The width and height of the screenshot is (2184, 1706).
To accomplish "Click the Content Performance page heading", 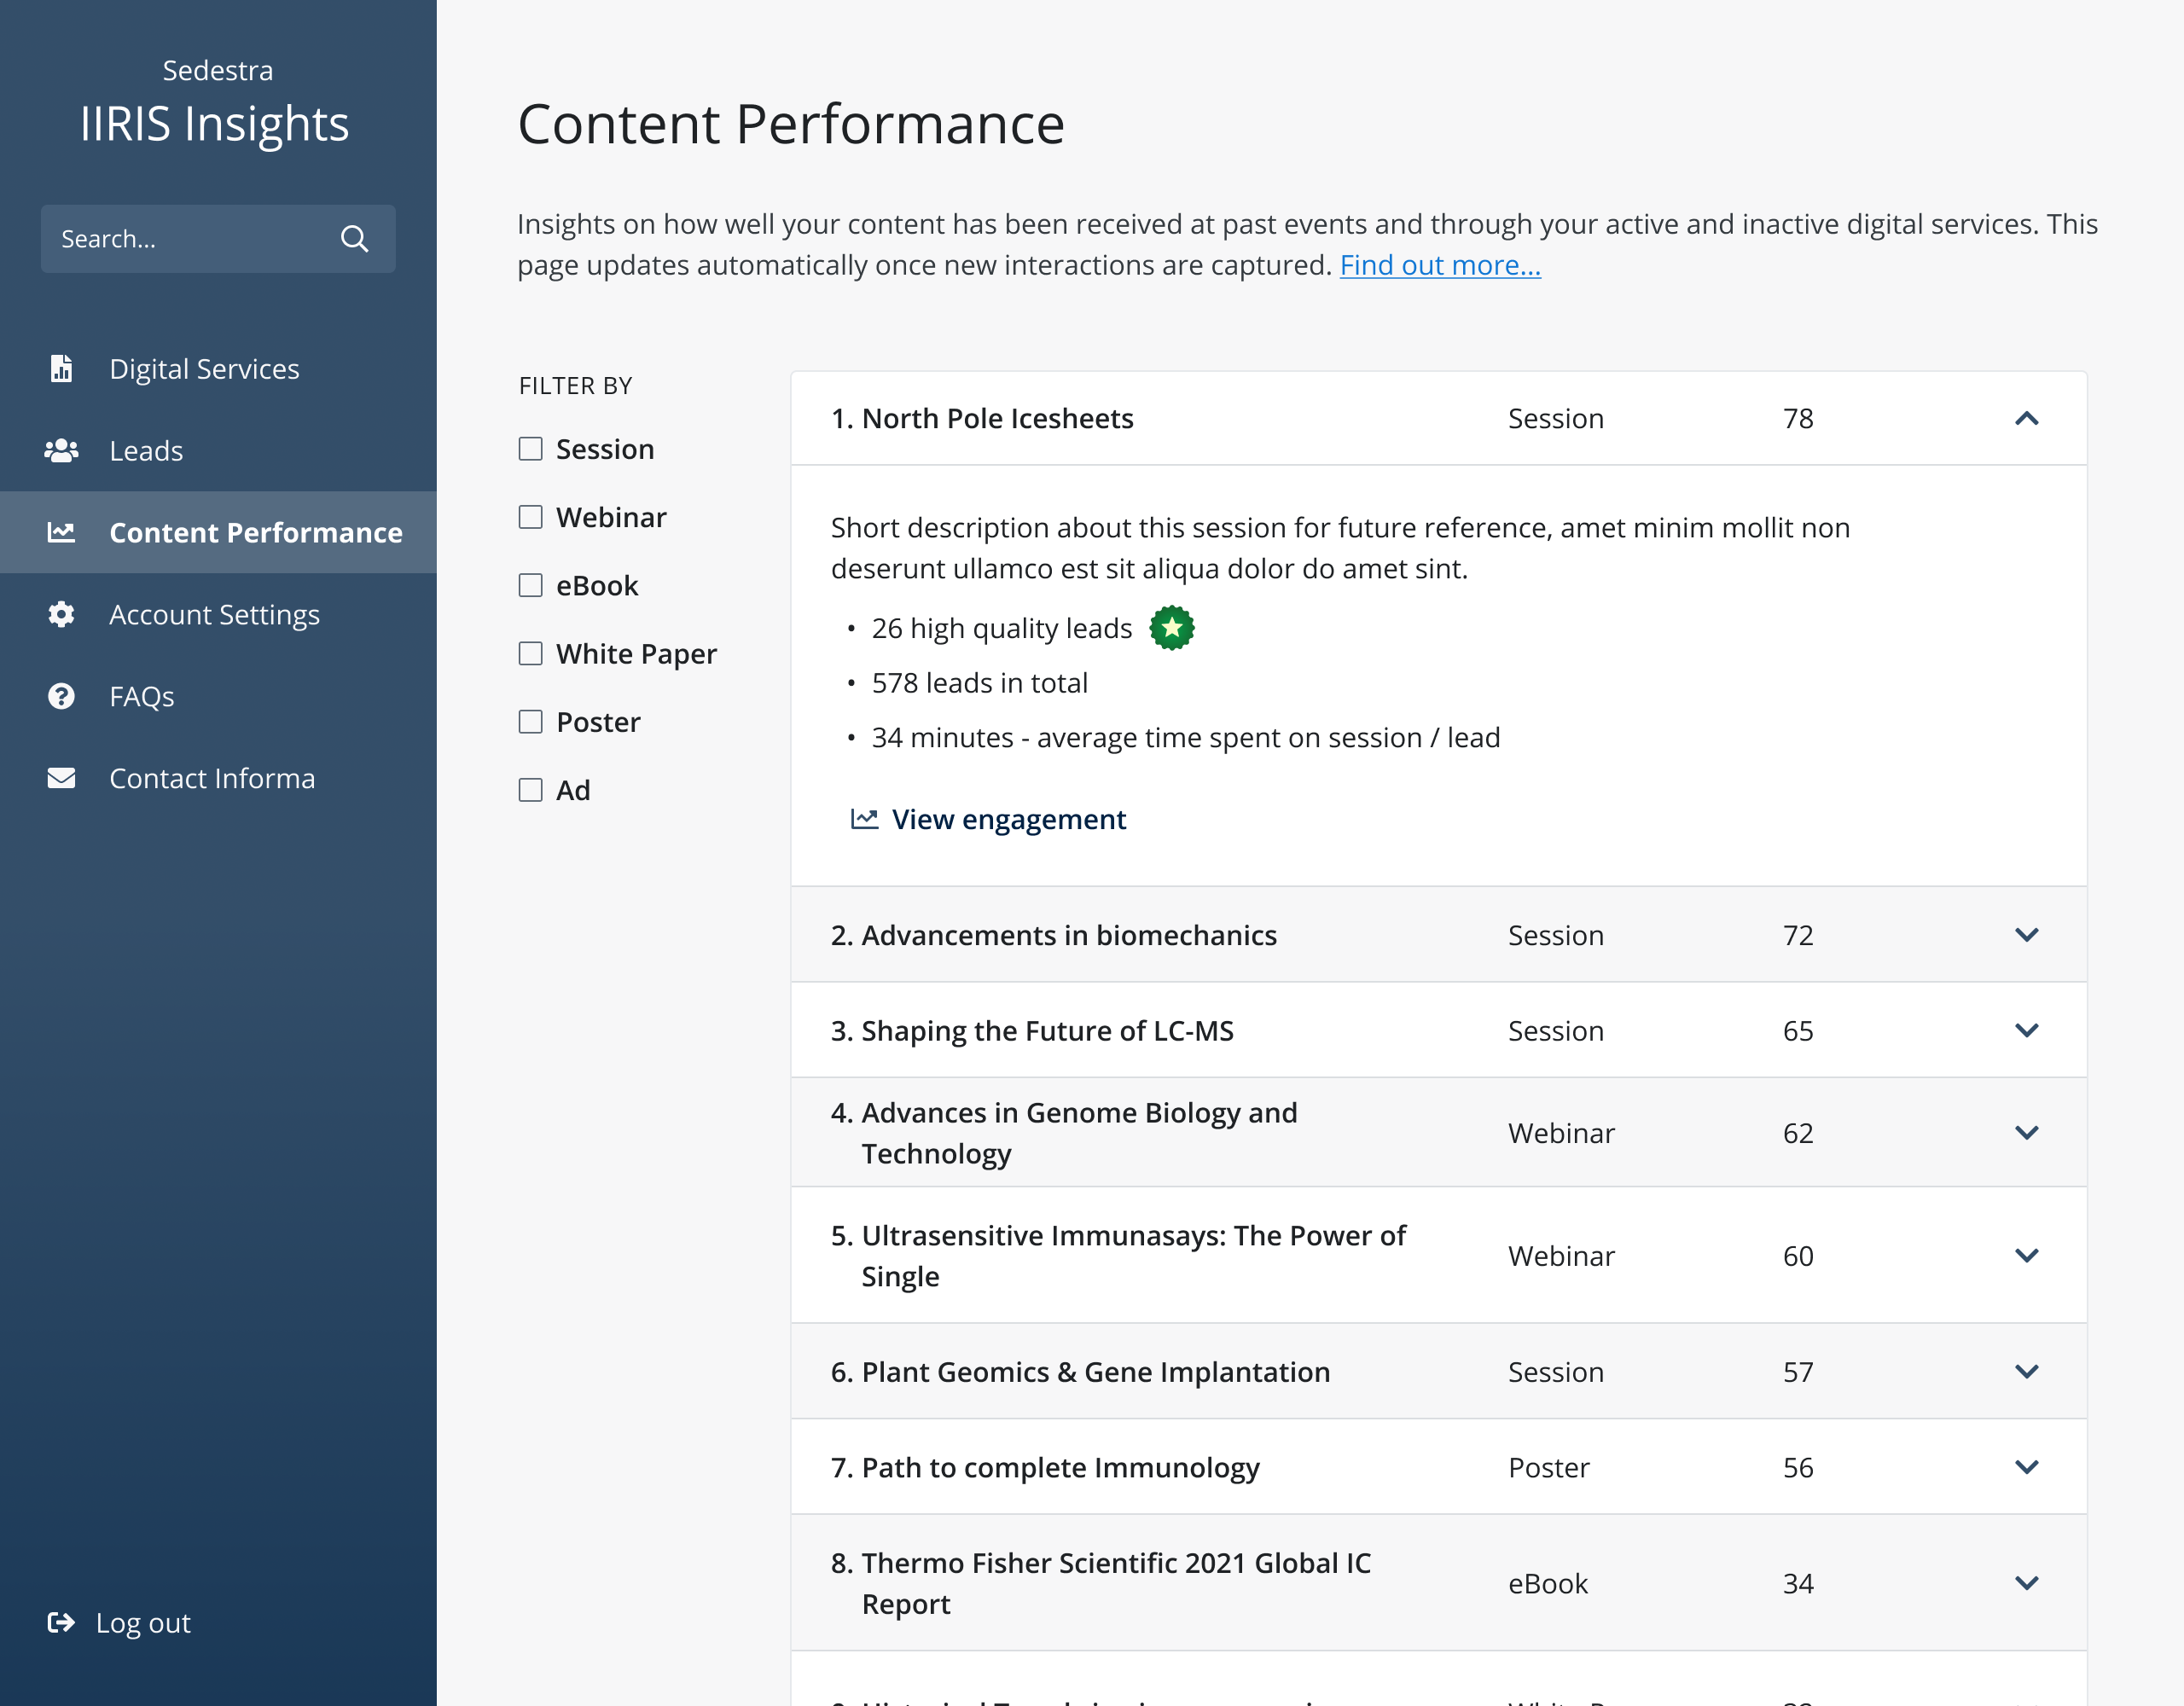I will (x=791, y=124).
